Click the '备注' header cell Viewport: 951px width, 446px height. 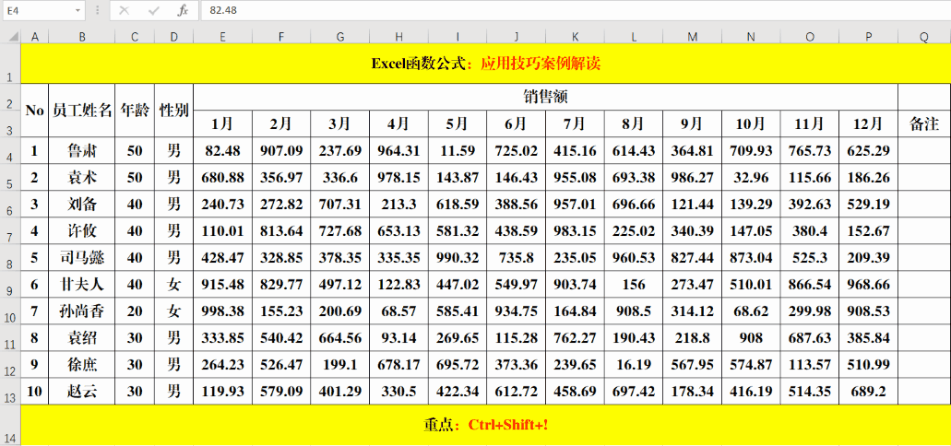[924, 124]
